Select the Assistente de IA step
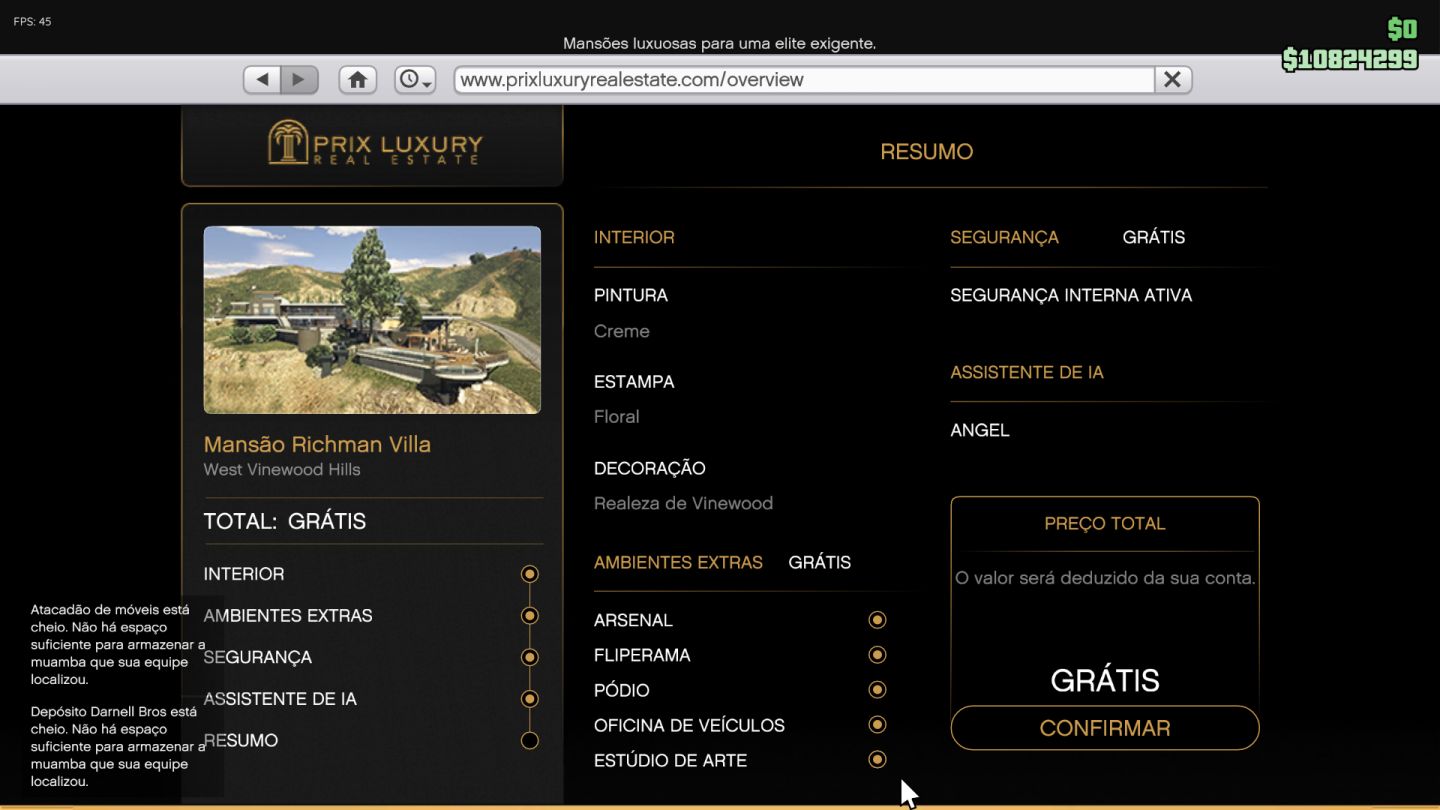Viewport: 1440px width, 810px height. tap(280, 699)
